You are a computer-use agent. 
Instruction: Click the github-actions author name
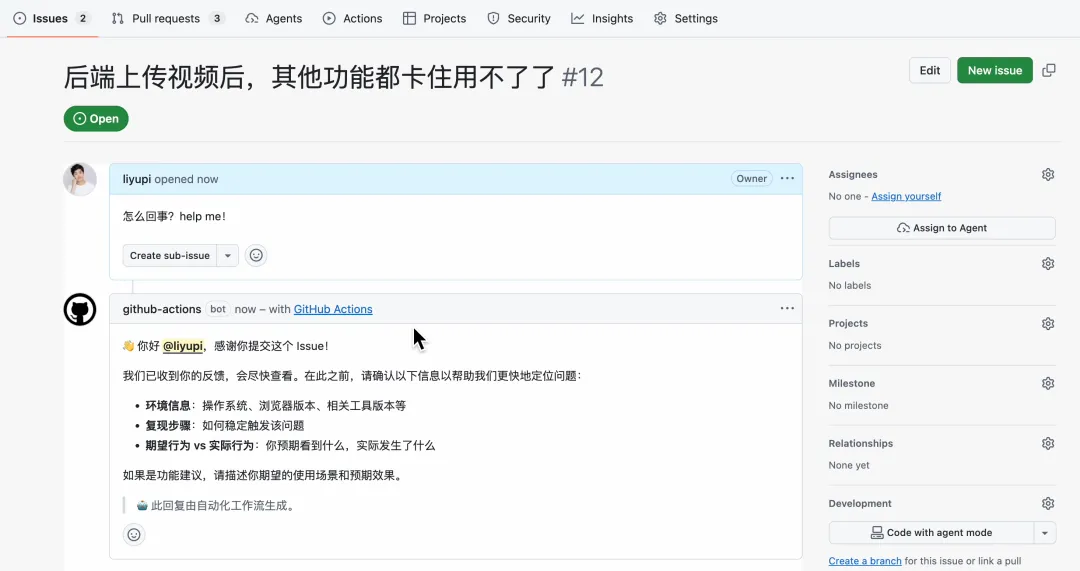click(x=162, y=309)
